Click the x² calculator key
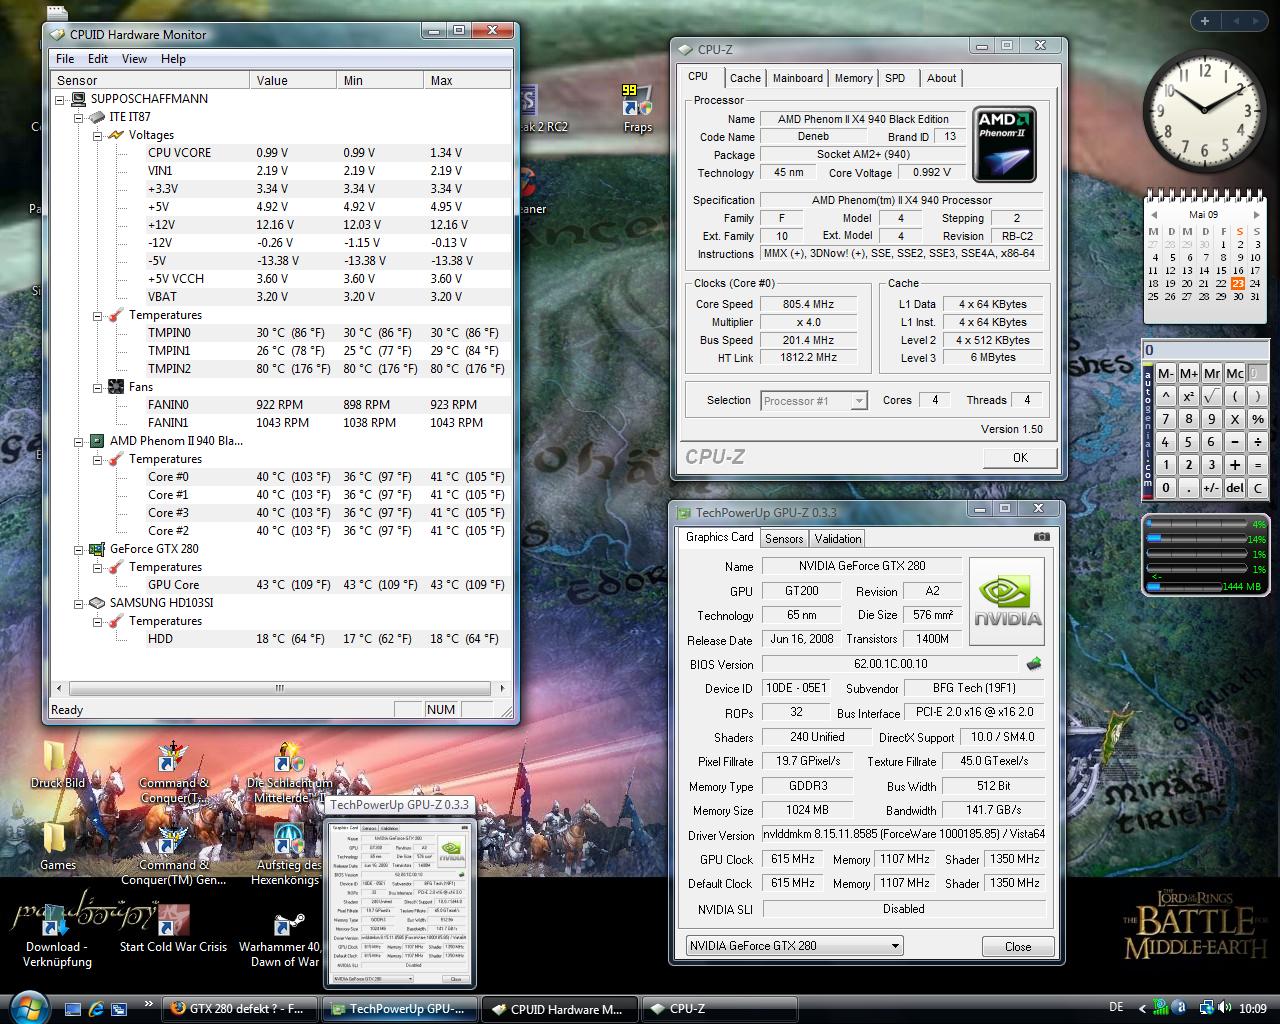1280x1024 pixels. coord(1189,396)
